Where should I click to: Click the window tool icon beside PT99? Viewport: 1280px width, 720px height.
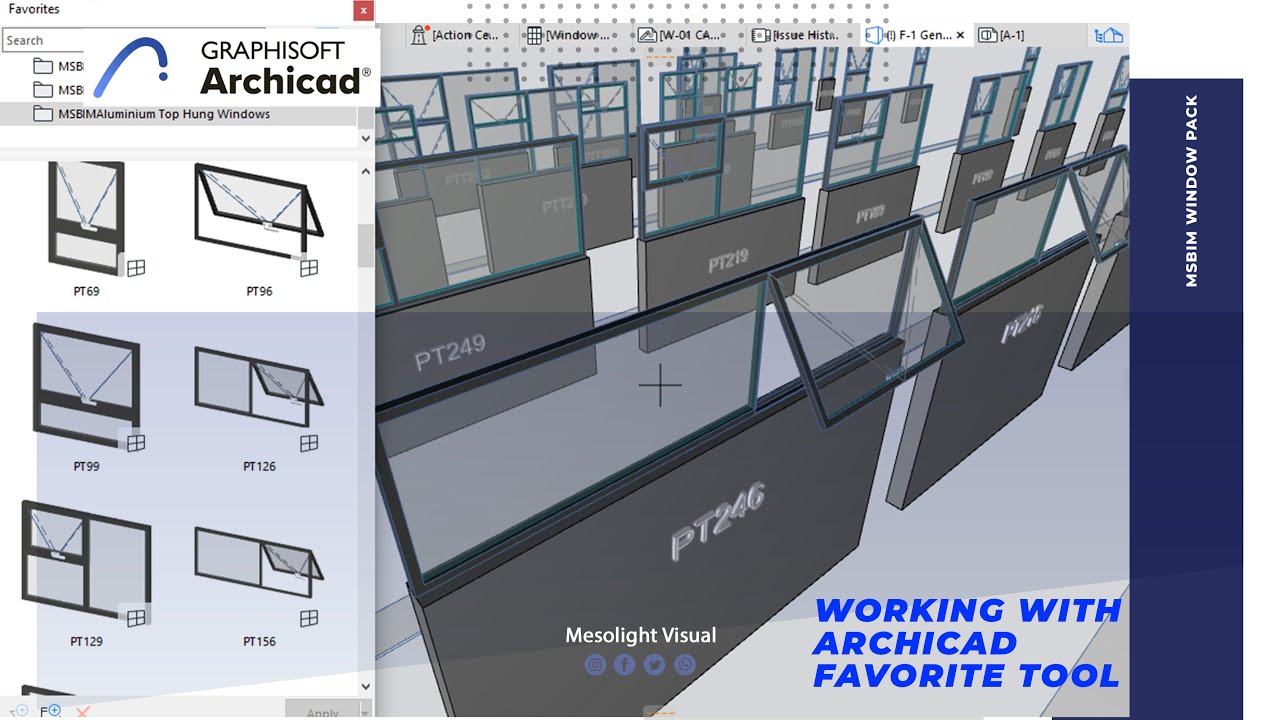pyautogui.click(x=136, y=442)
